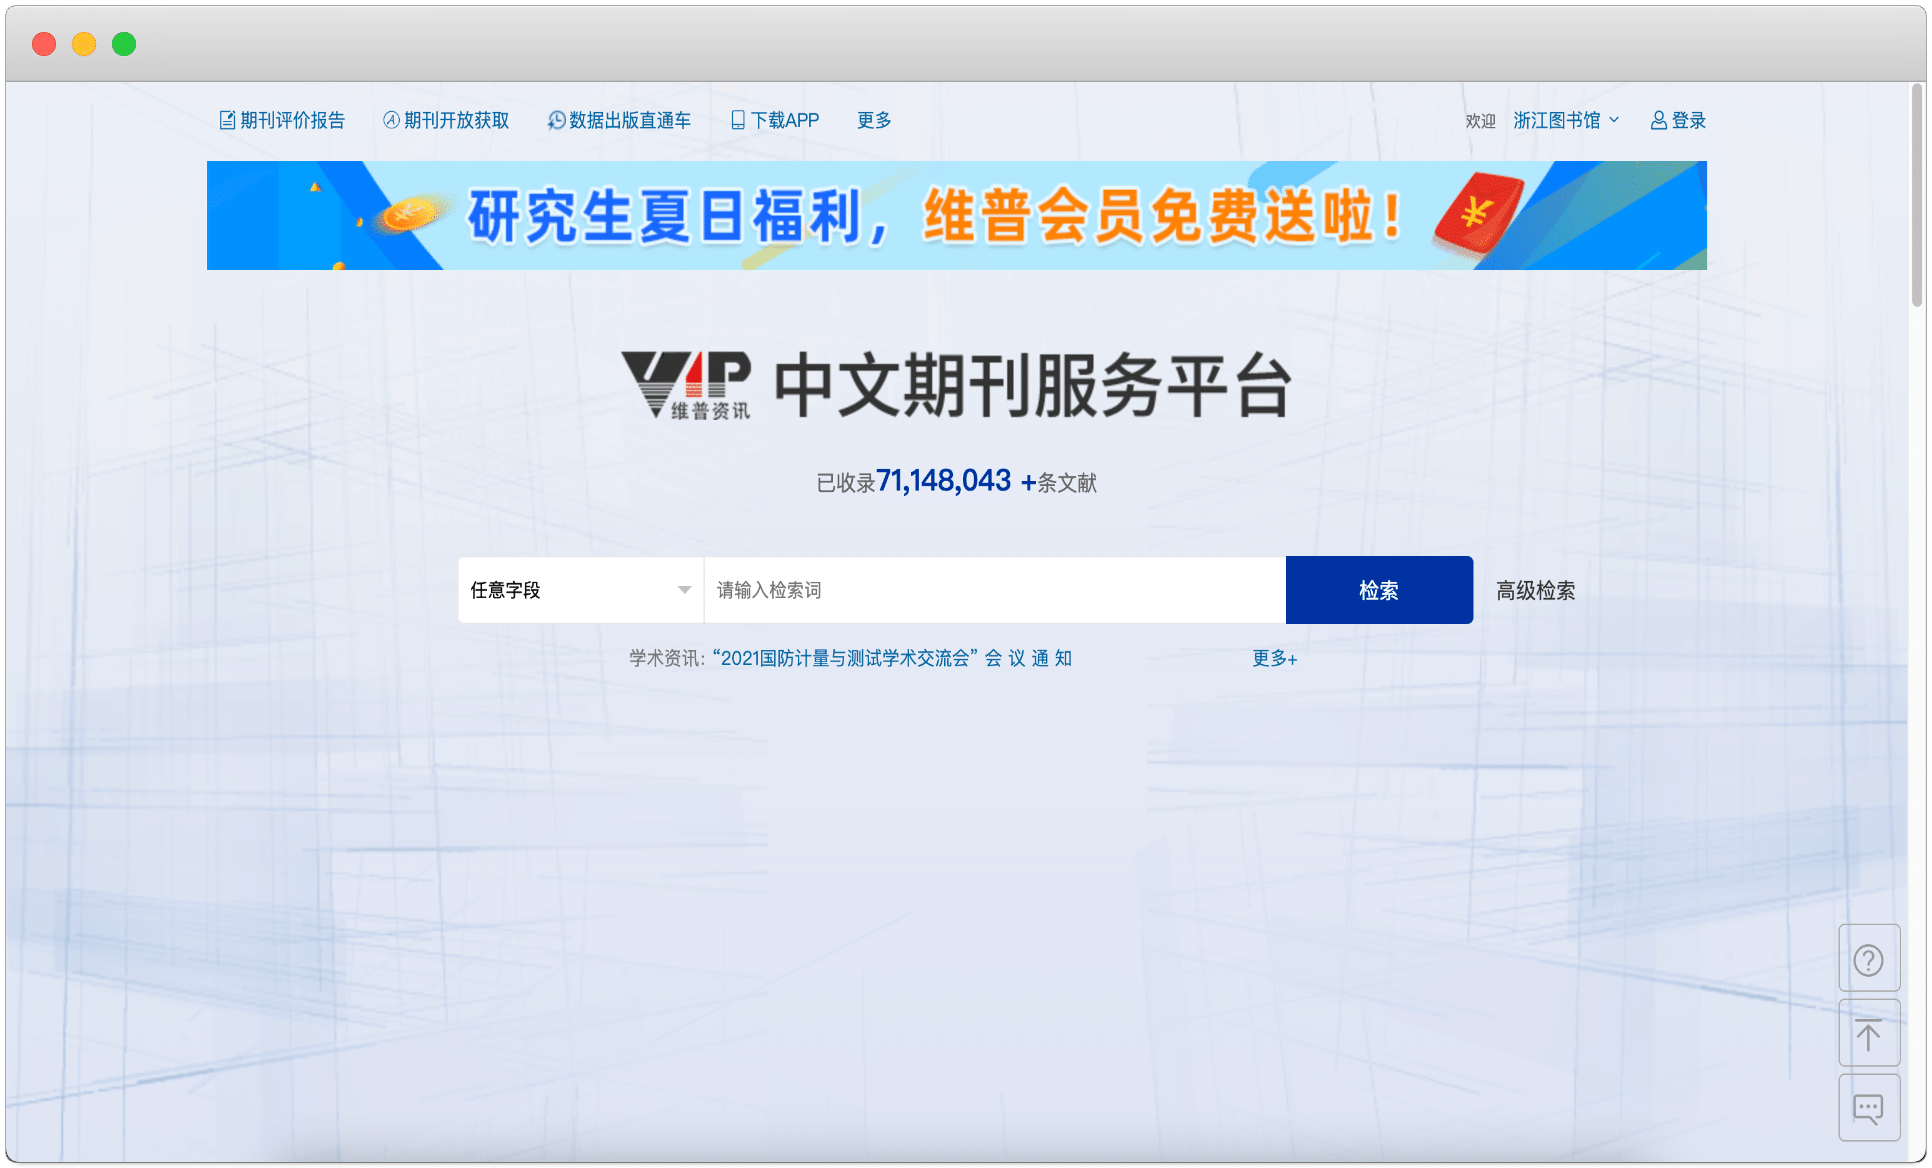Image resolution: width=1932 pixels, height=1168 pixels.
Task: Open 数据出版直通车 link
Action: click(x=619, y=120)
